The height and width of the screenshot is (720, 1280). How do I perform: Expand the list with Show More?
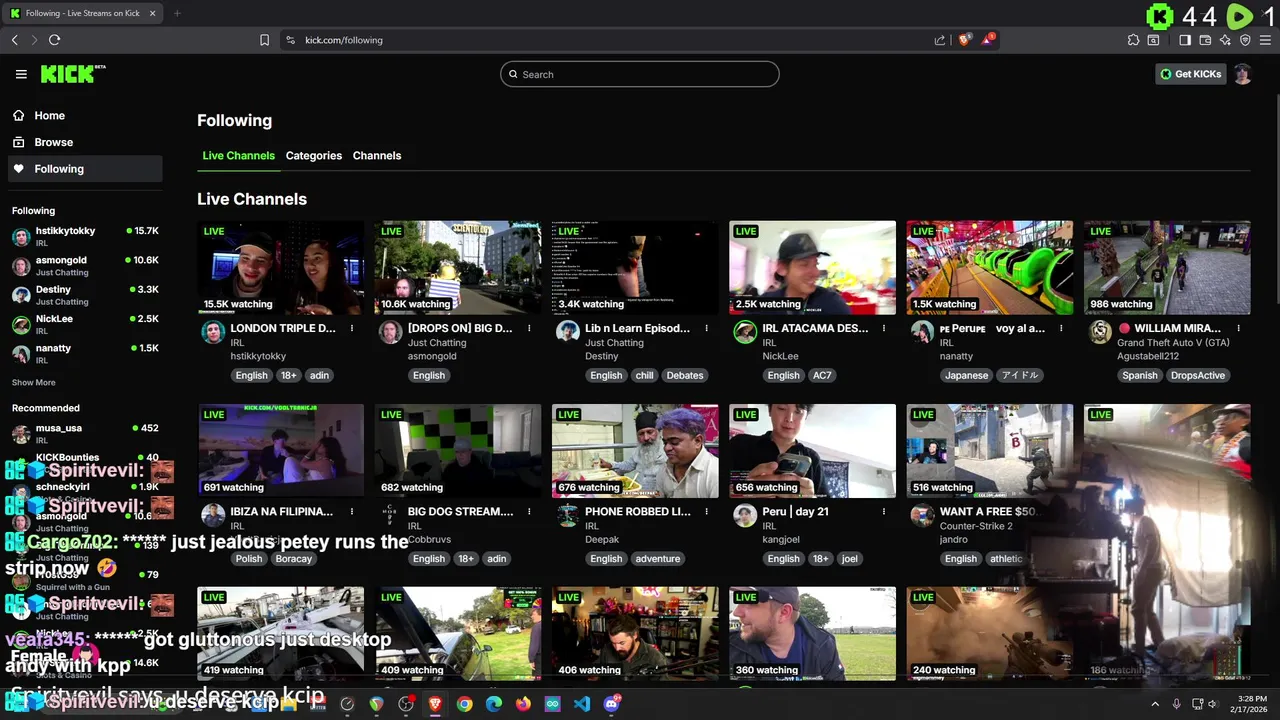point(34,382)
